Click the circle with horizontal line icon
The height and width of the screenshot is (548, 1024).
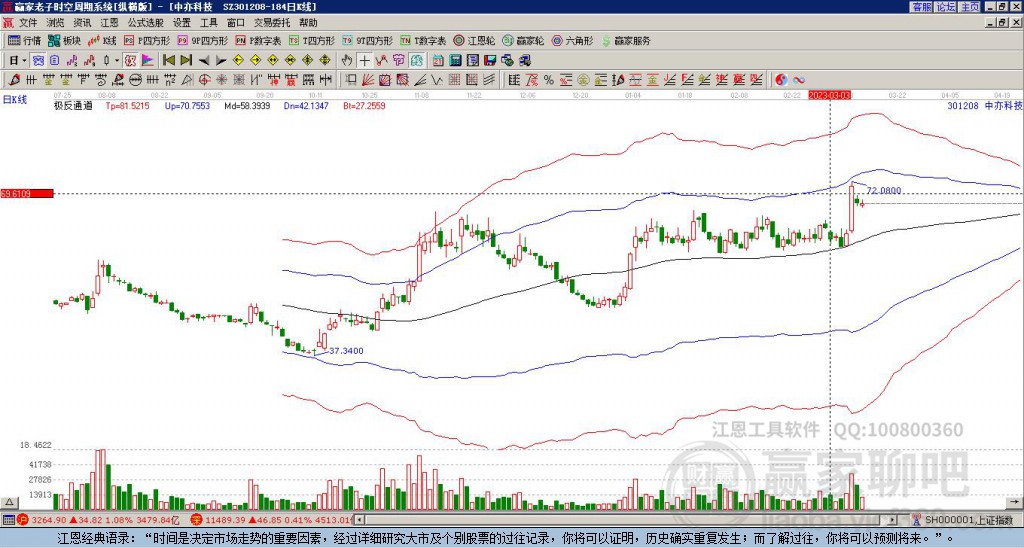click(135, 80)
